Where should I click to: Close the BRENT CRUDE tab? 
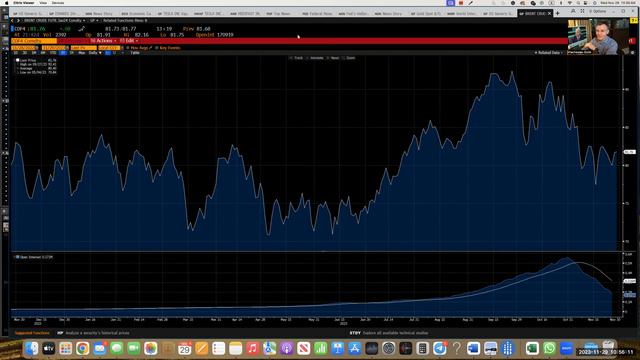coord(549,13)
